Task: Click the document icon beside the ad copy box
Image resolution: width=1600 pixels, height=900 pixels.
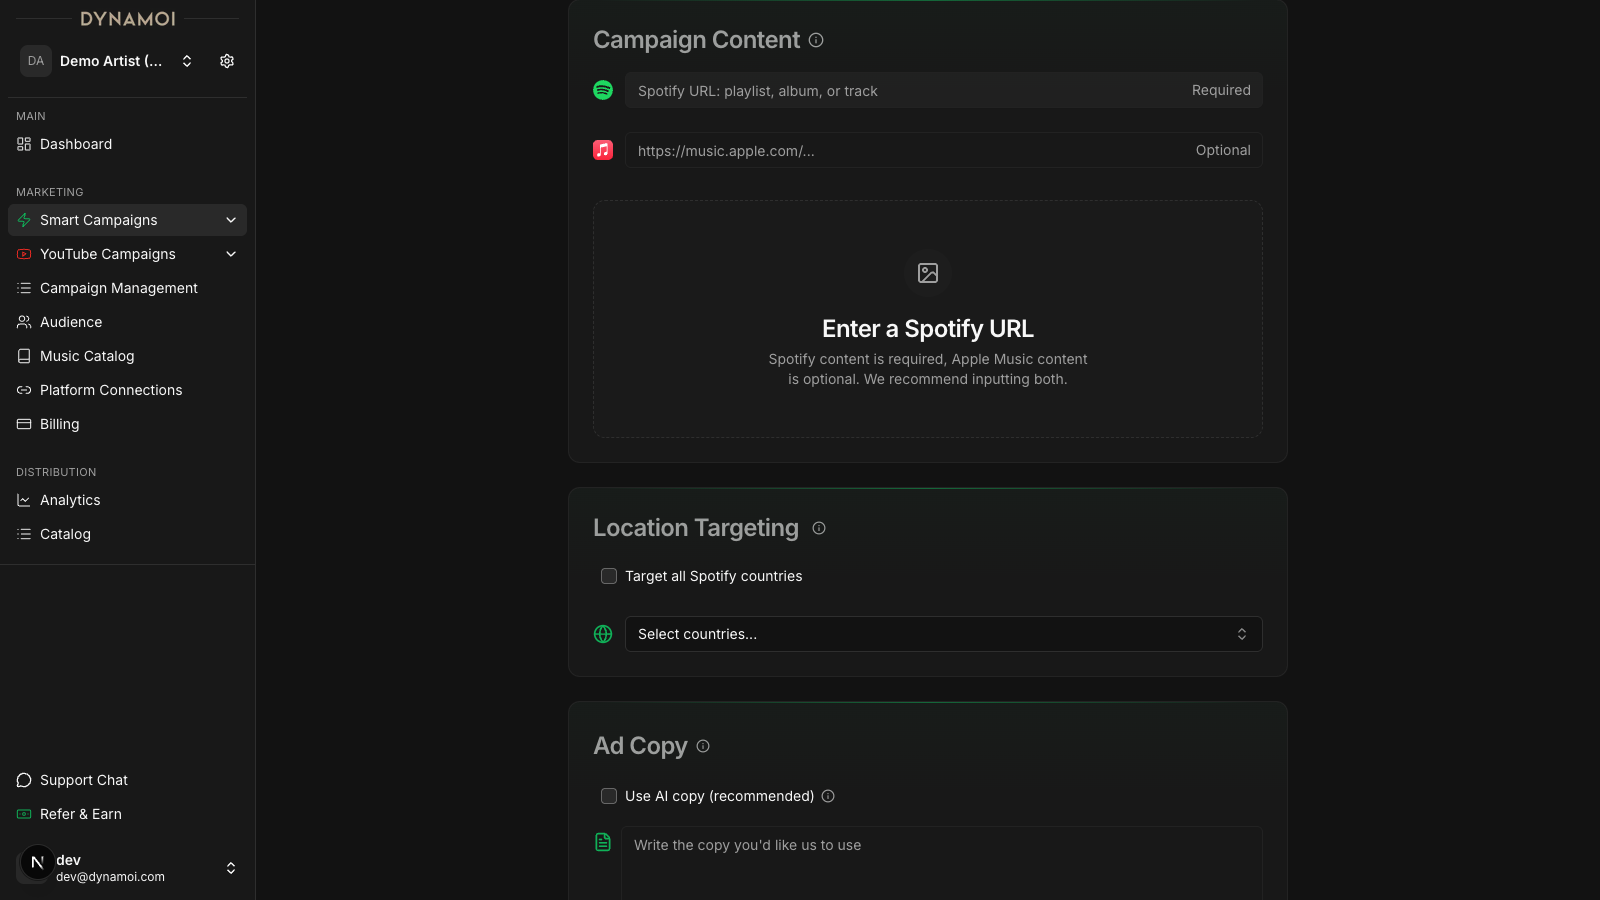Action: [x=602, y=843]
